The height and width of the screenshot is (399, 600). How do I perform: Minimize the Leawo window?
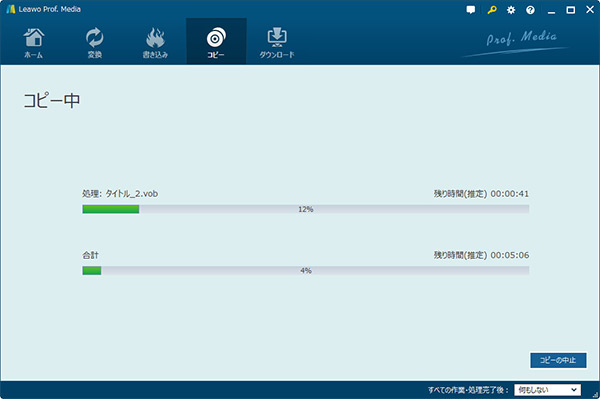coord(551,10)
